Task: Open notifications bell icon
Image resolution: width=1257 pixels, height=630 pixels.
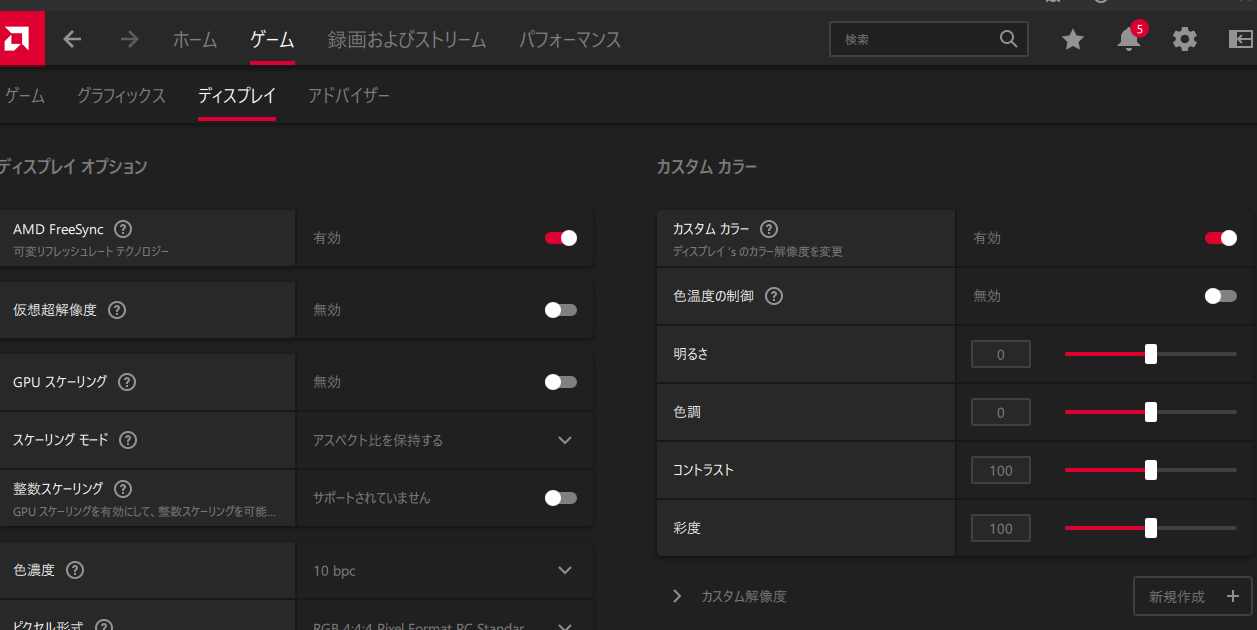Action: tap(1129, 39)
